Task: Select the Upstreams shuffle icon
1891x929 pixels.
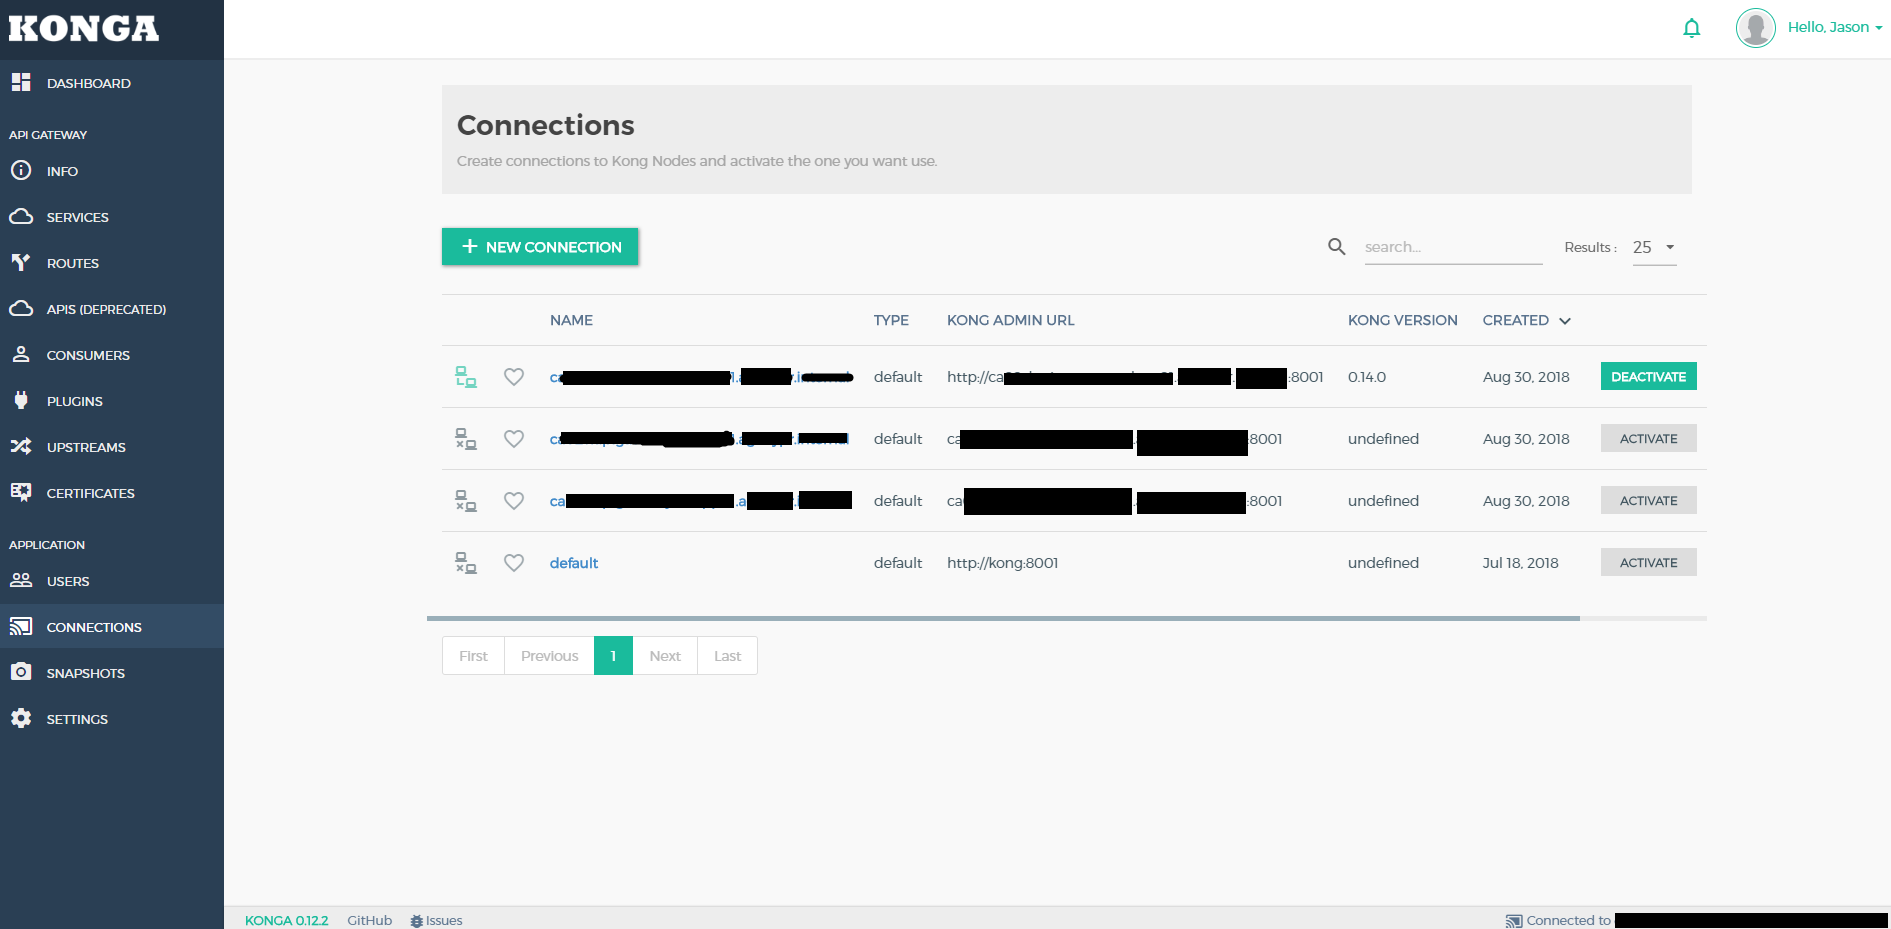Action: (x=22, y=447)
